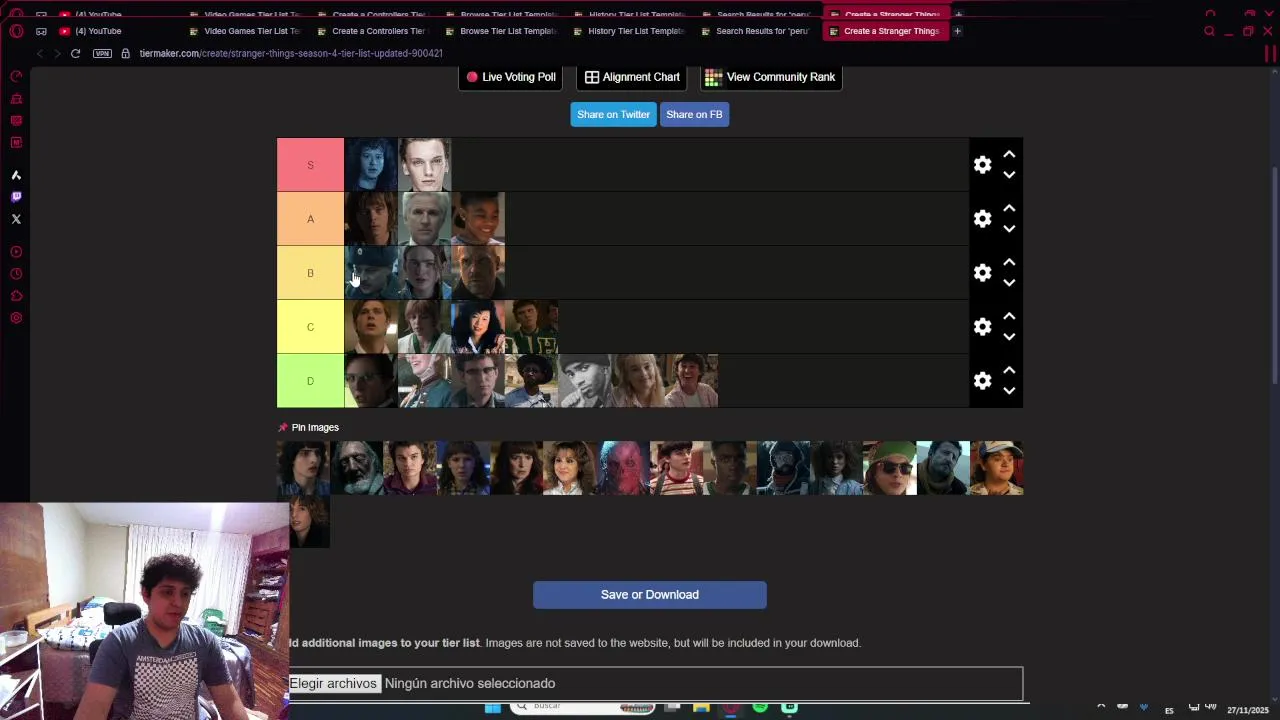Switch to the YouTube tab

(98, 31)
